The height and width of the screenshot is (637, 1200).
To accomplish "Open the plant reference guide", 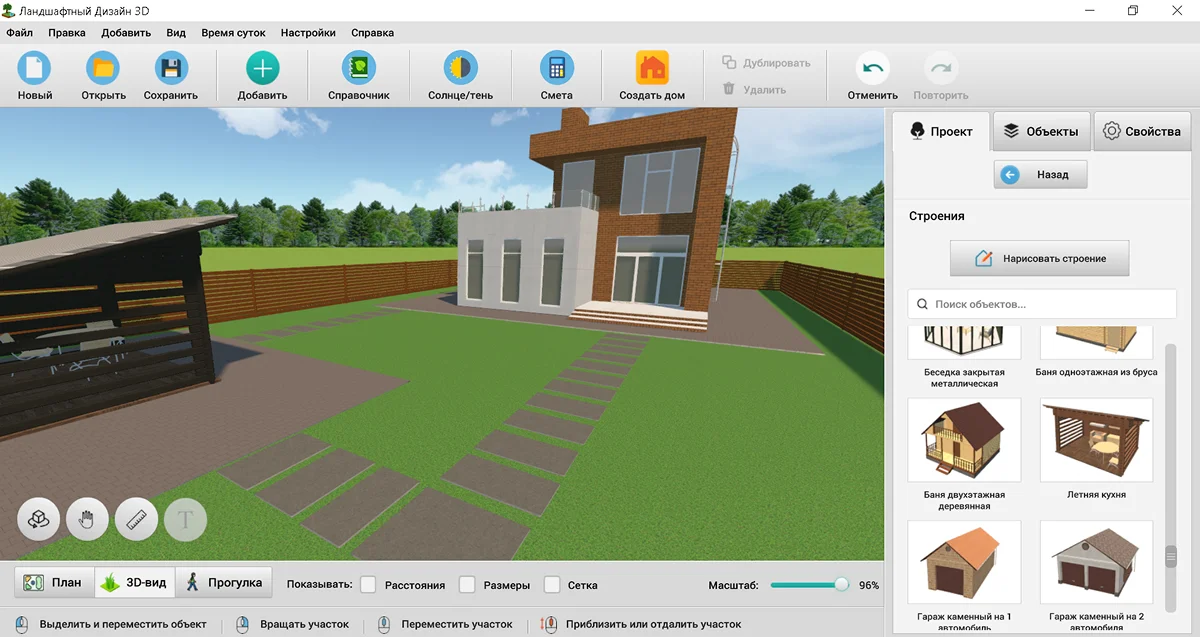I will (x=358, y=69).
